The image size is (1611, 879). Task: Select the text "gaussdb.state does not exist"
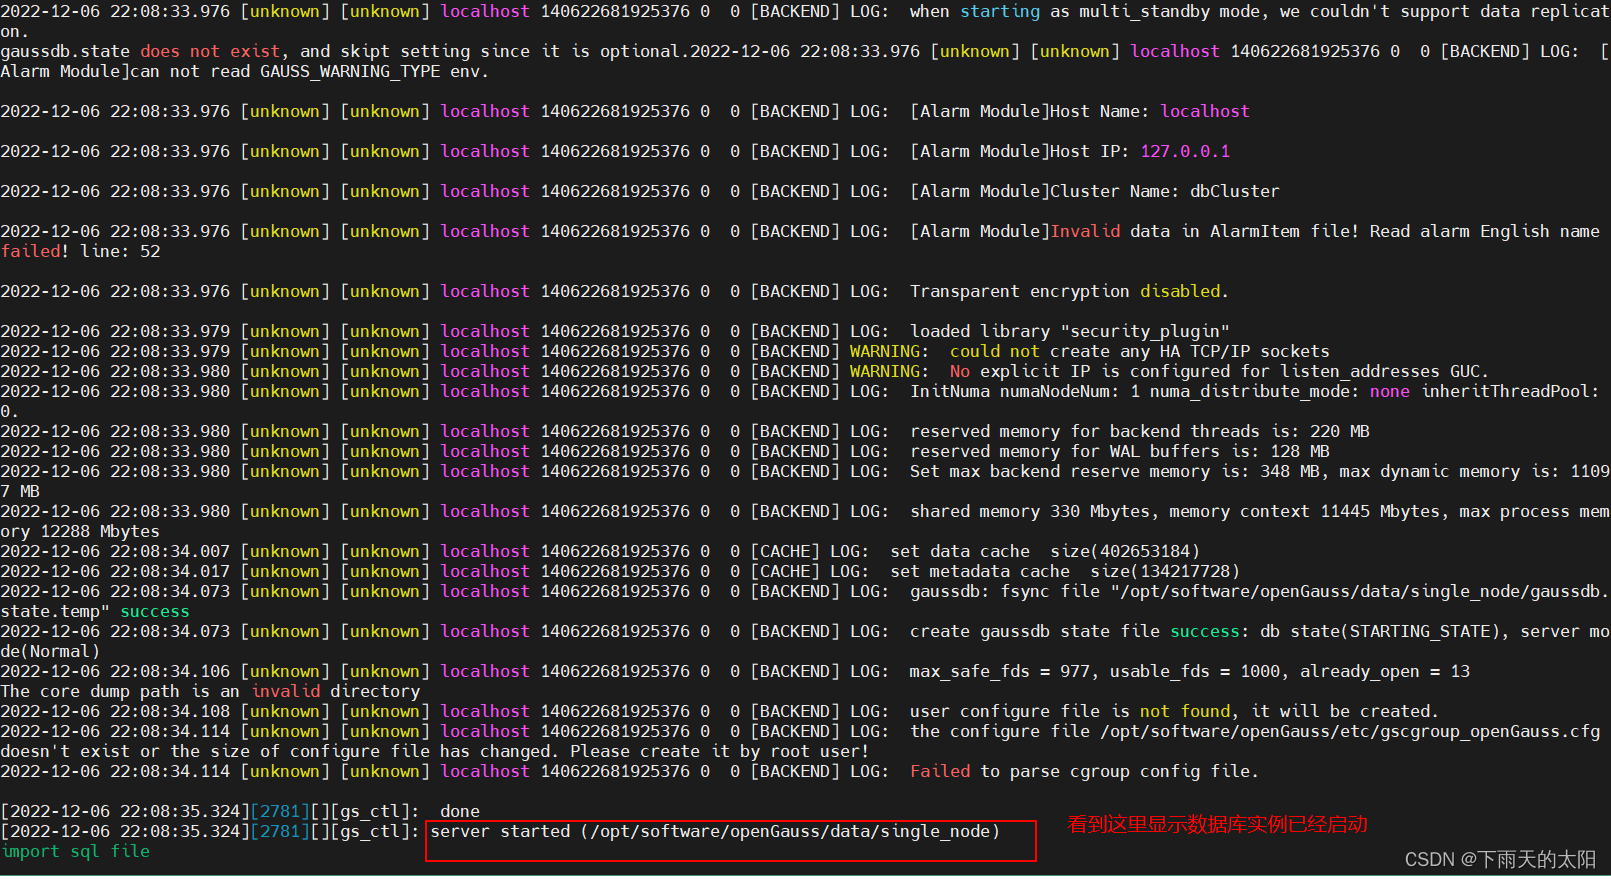point(140,52)
